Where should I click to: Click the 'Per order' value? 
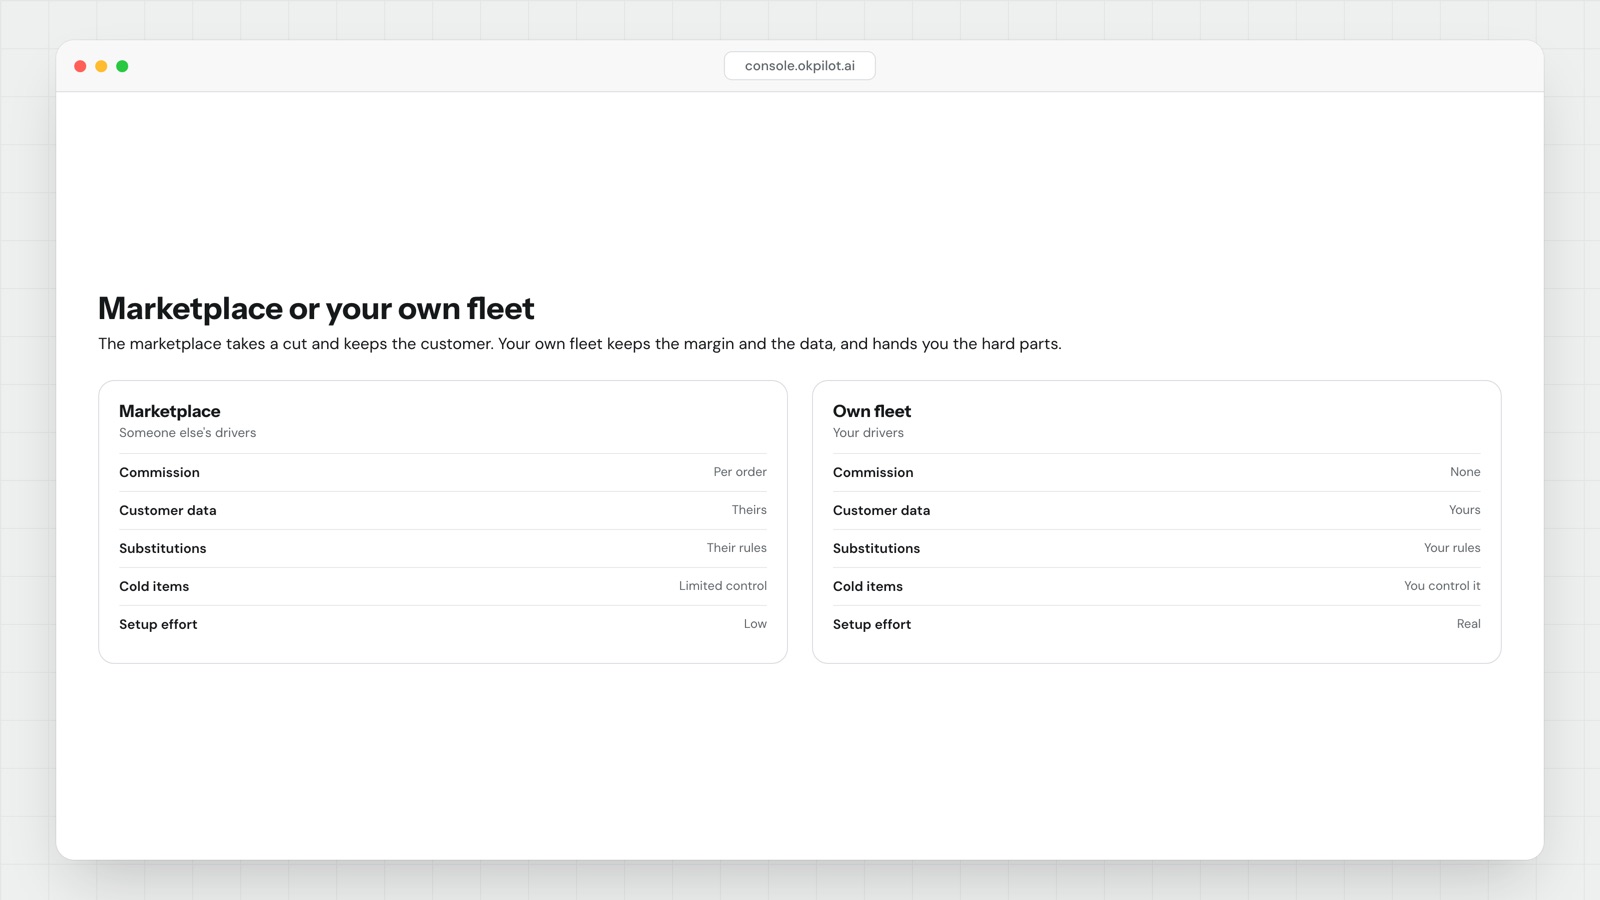[740, 472]
